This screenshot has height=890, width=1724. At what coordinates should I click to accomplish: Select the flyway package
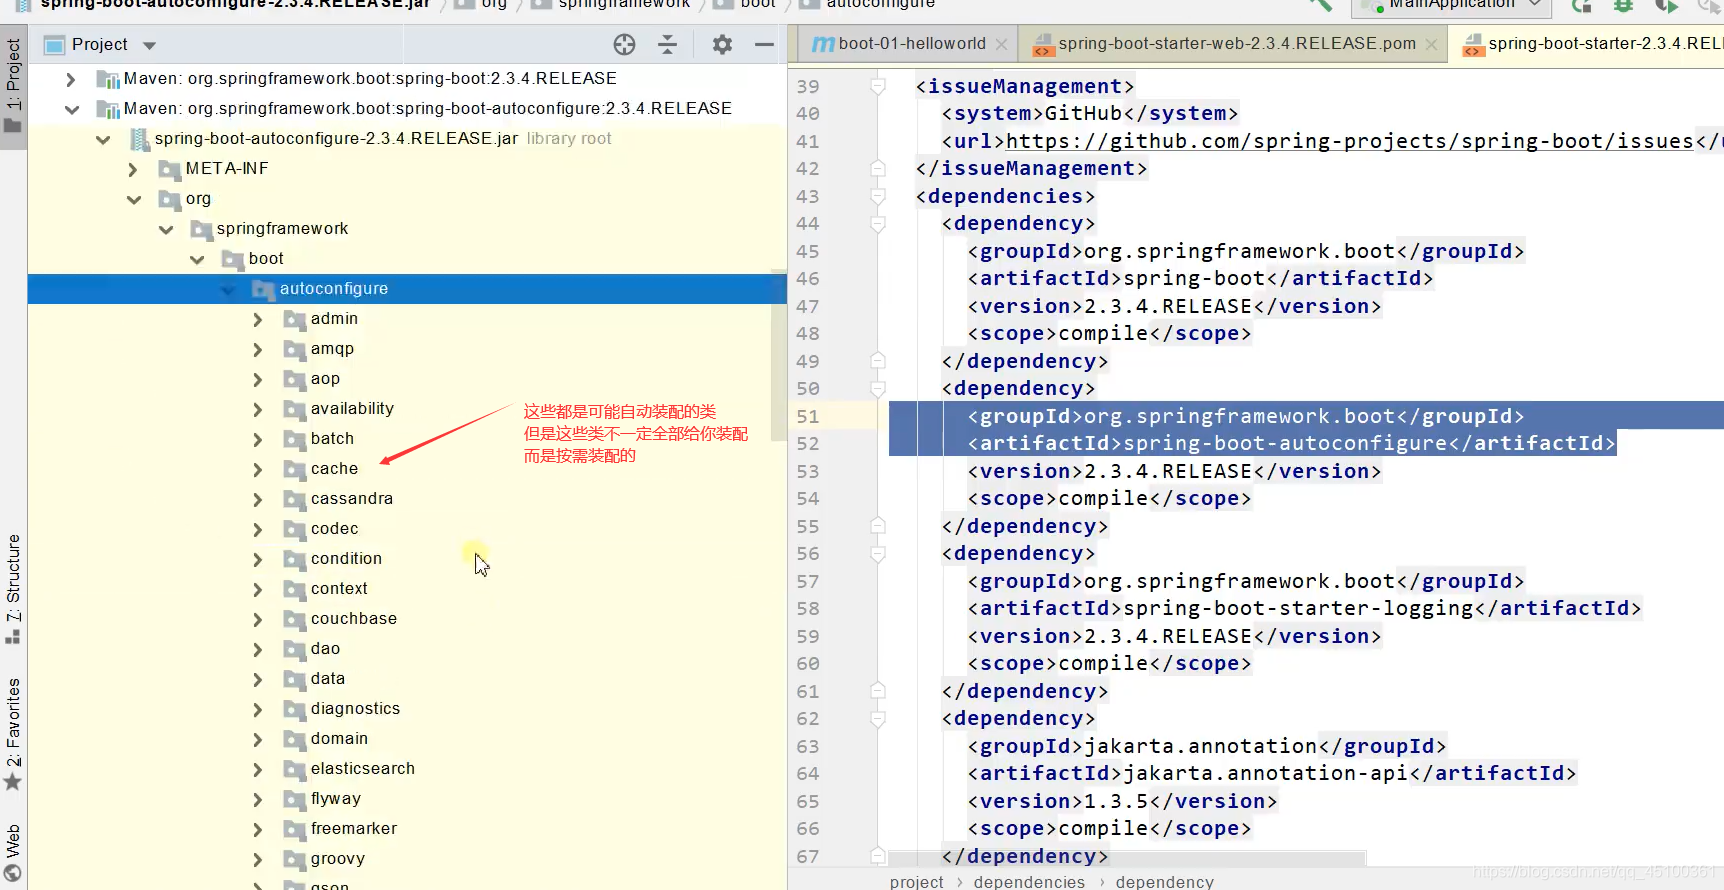(335, 799)
